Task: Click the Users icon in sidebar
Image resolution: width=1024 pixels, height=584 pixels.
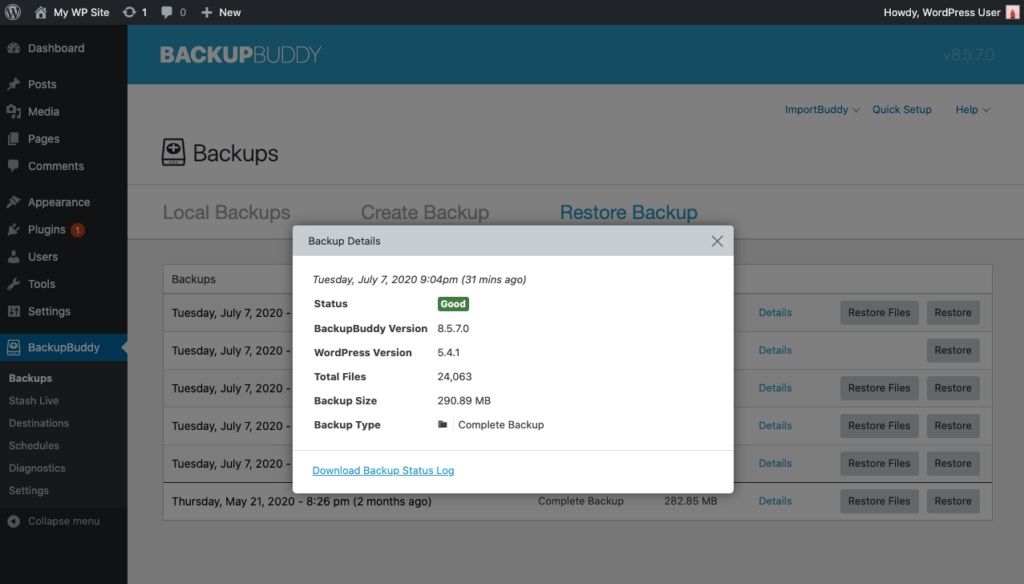Action: click(x=14, y=257)
